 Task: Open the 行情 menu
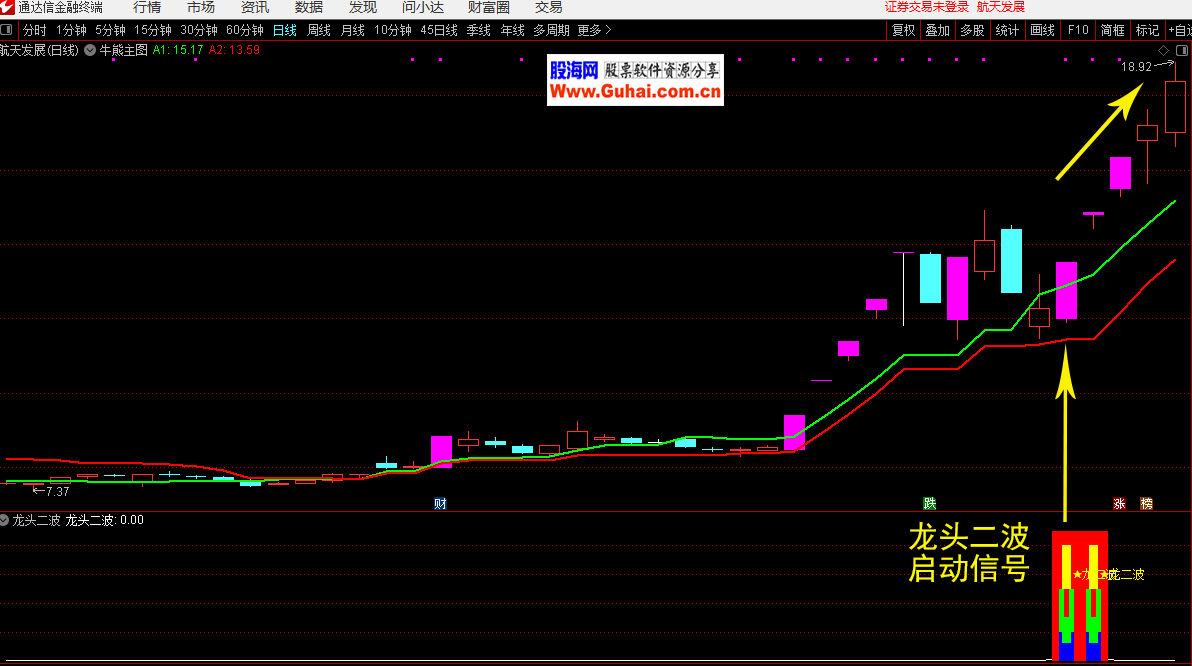click(147, 8)
